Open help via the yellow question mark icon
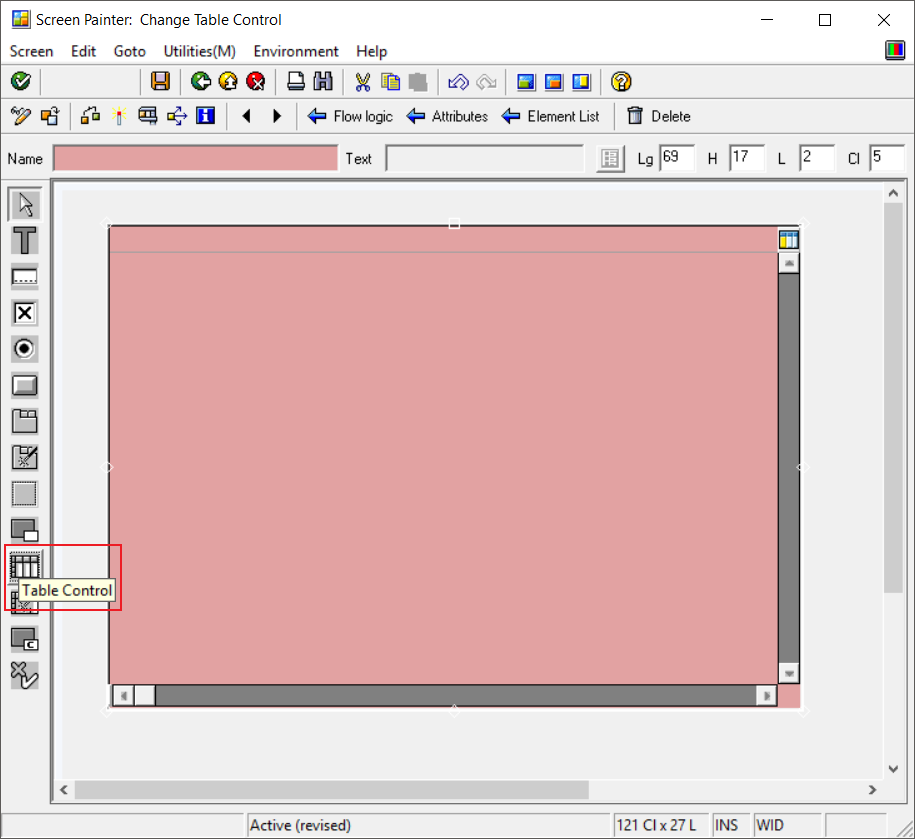Screen dimensions: 915x839 pyautogui.click(x=621, y=81)
